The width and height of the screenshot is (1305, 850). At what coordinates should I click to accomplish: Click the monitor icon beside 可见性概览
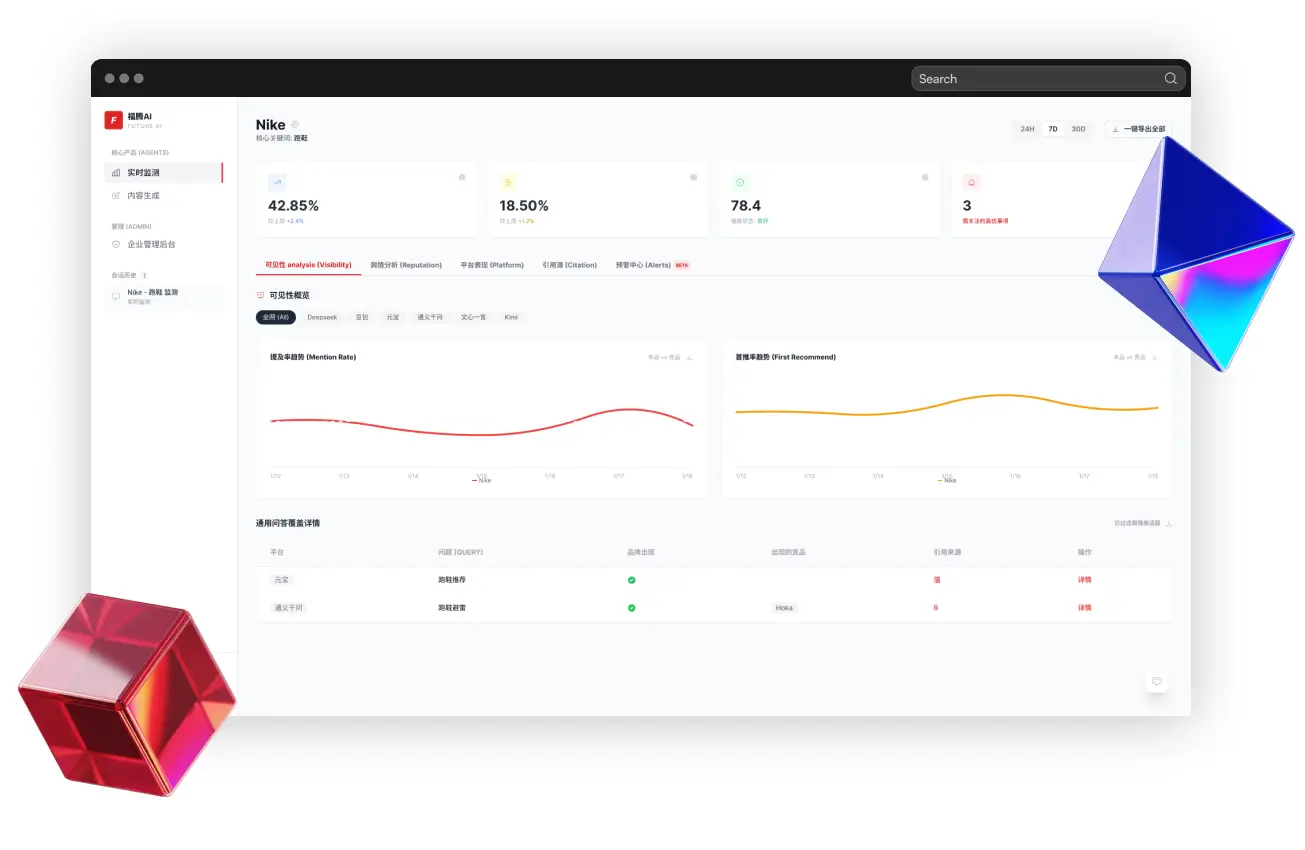tap(261, 296)
